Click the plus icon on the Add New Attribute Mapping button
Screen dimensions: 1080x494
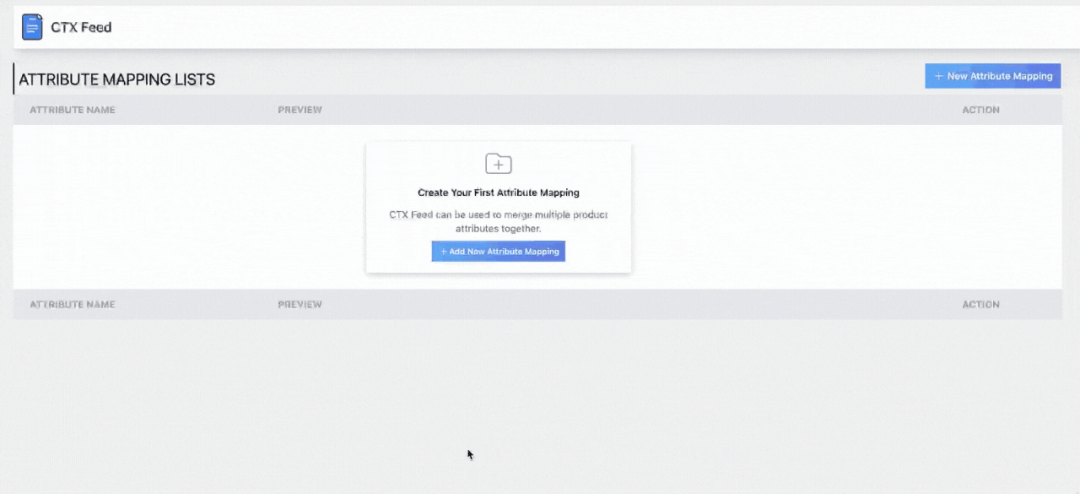coord(443,252)
